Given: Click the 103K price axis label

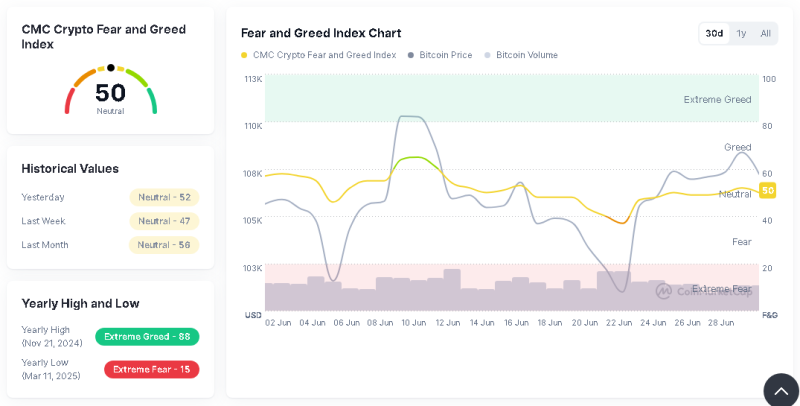Looking at the screenshot, I should (x=253, y=268).
